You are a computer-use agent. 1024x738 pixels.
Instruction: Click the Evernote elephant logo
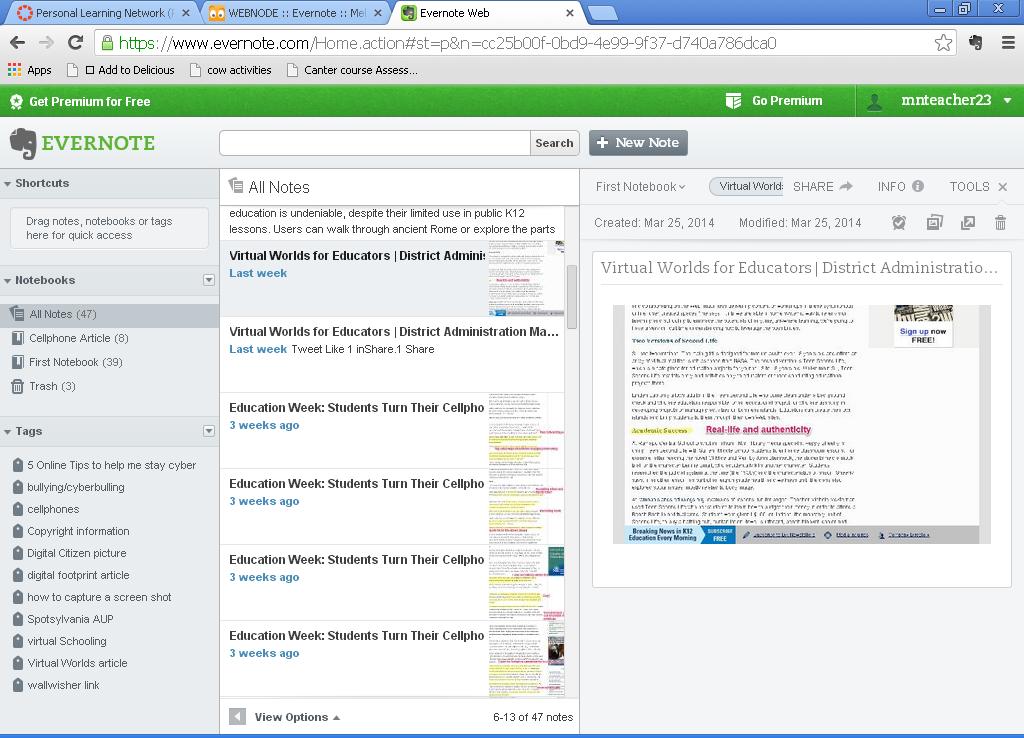24,143
